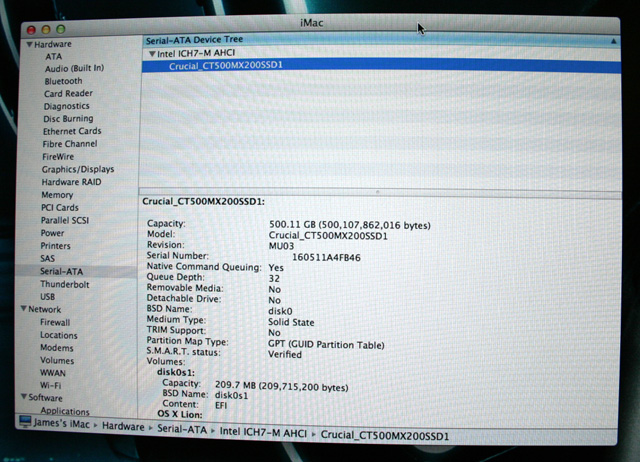
Task: Select Printers in the sidebar
Action: click(x=55, y=246)
